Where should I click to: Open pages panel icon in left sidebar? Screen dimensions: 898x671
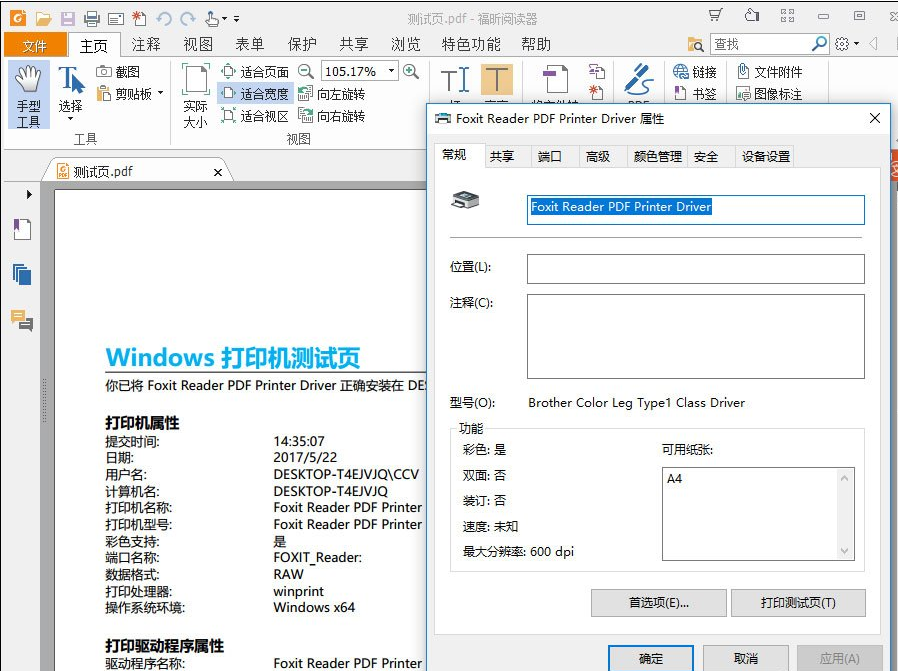pyautogui.click(x=22, y=274)
